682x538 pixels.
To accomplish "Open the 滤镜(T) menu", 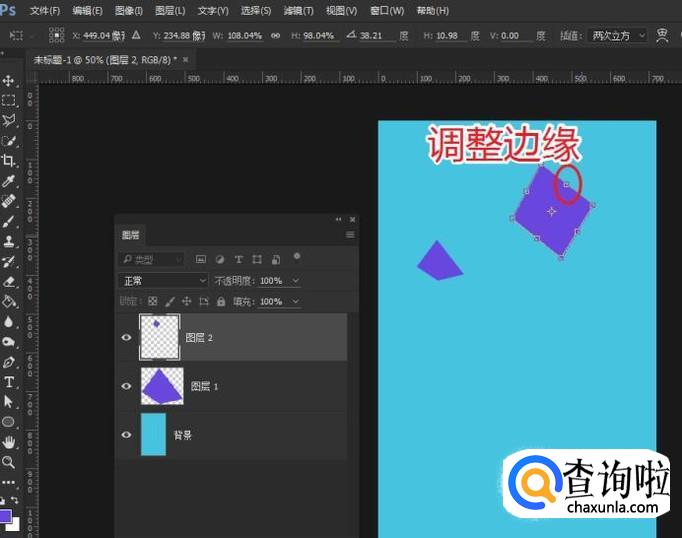I will pos(298,11).
